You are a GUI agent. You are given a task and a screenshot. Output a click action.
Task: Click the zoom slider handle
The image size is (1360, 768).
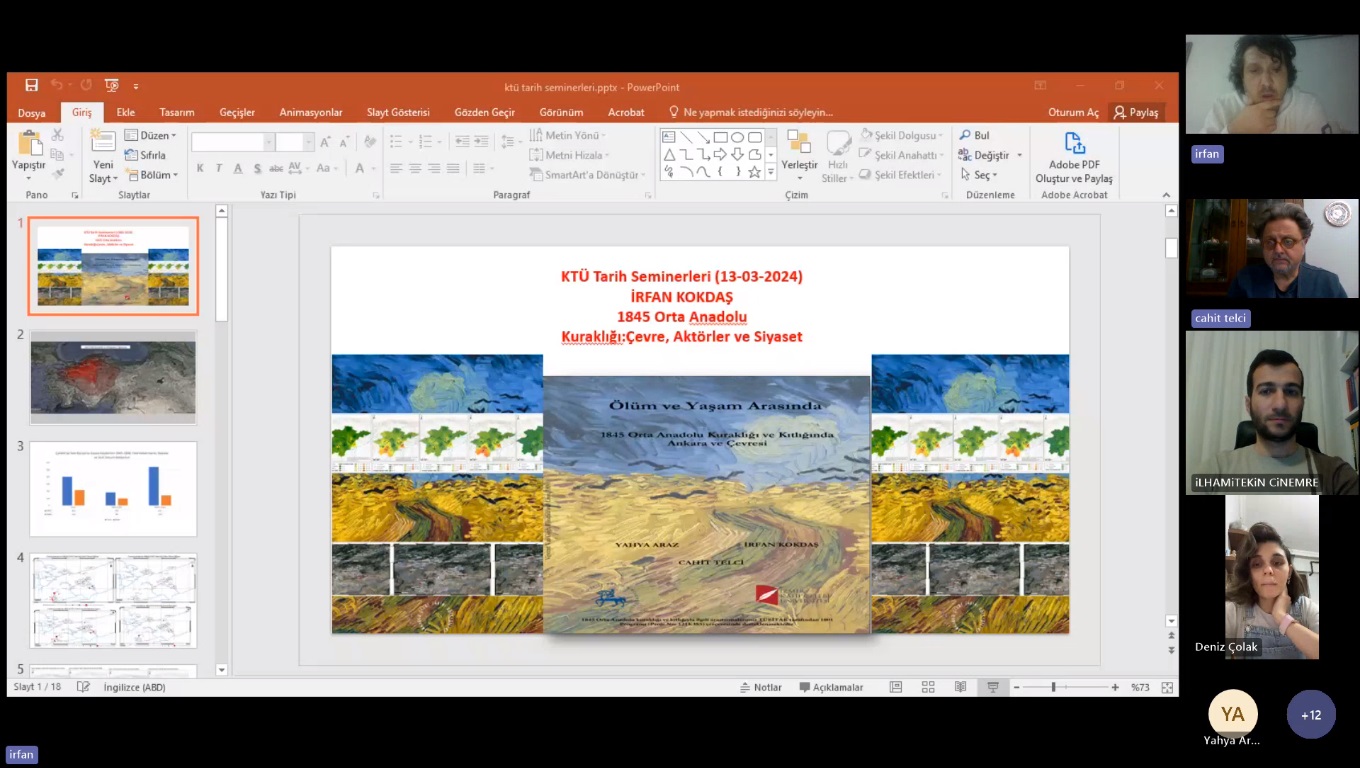1053,687
